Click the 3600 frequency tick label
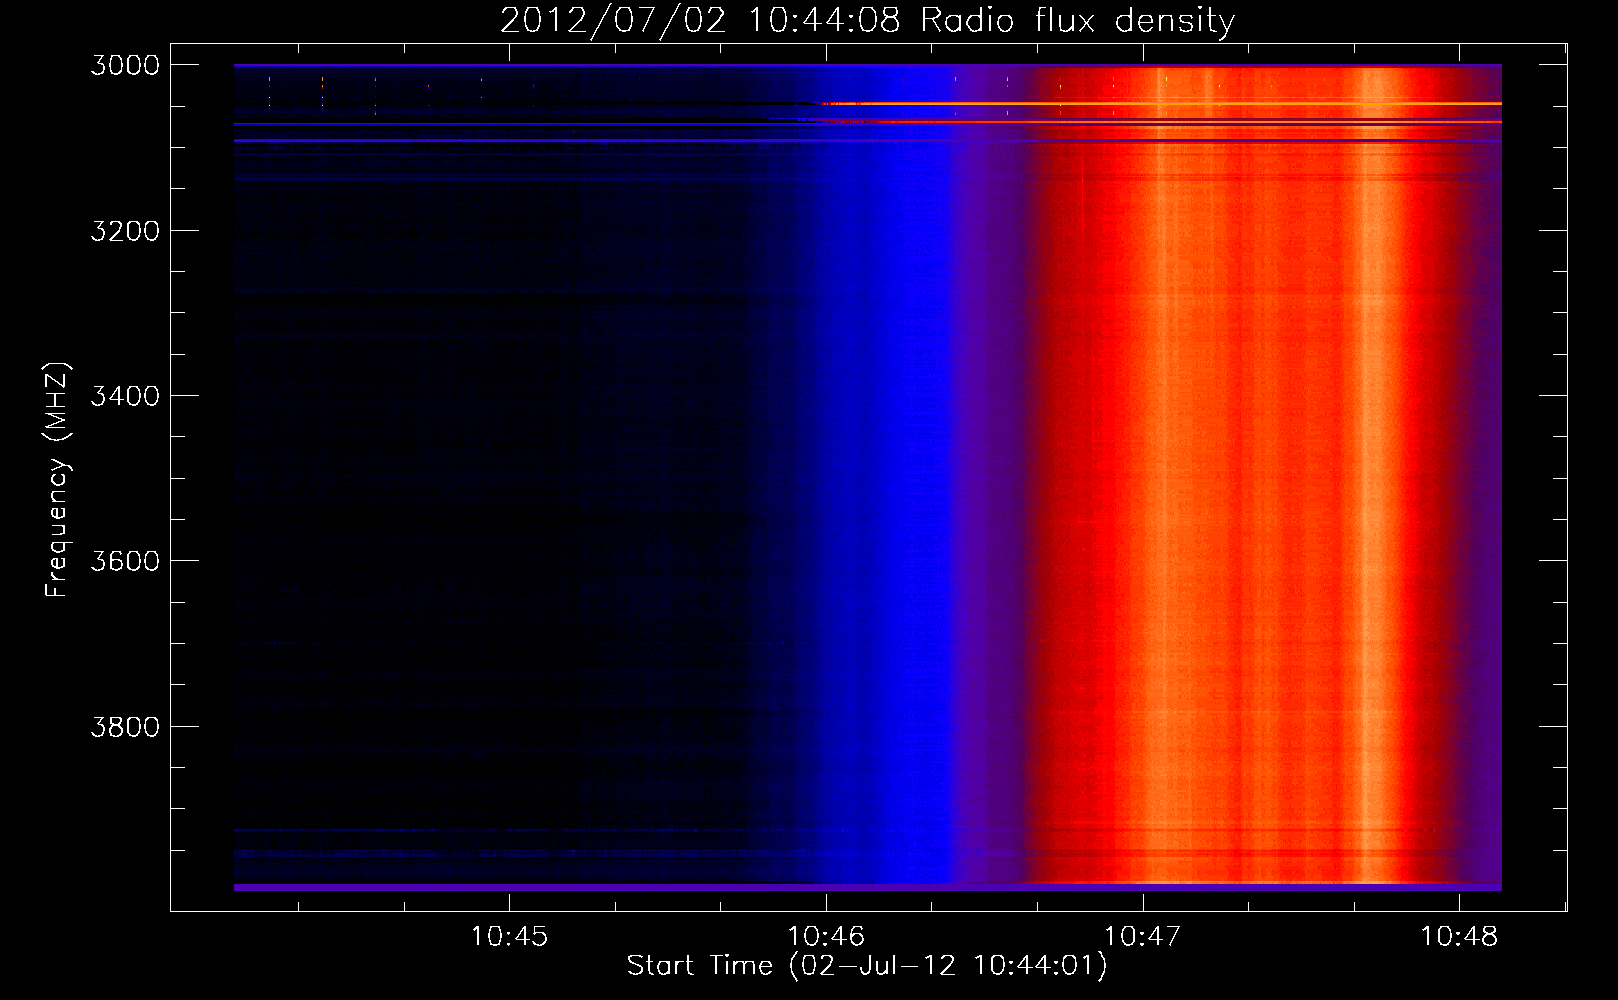This screenshot has height=1000, width=1618. click(x=125, y=561)
